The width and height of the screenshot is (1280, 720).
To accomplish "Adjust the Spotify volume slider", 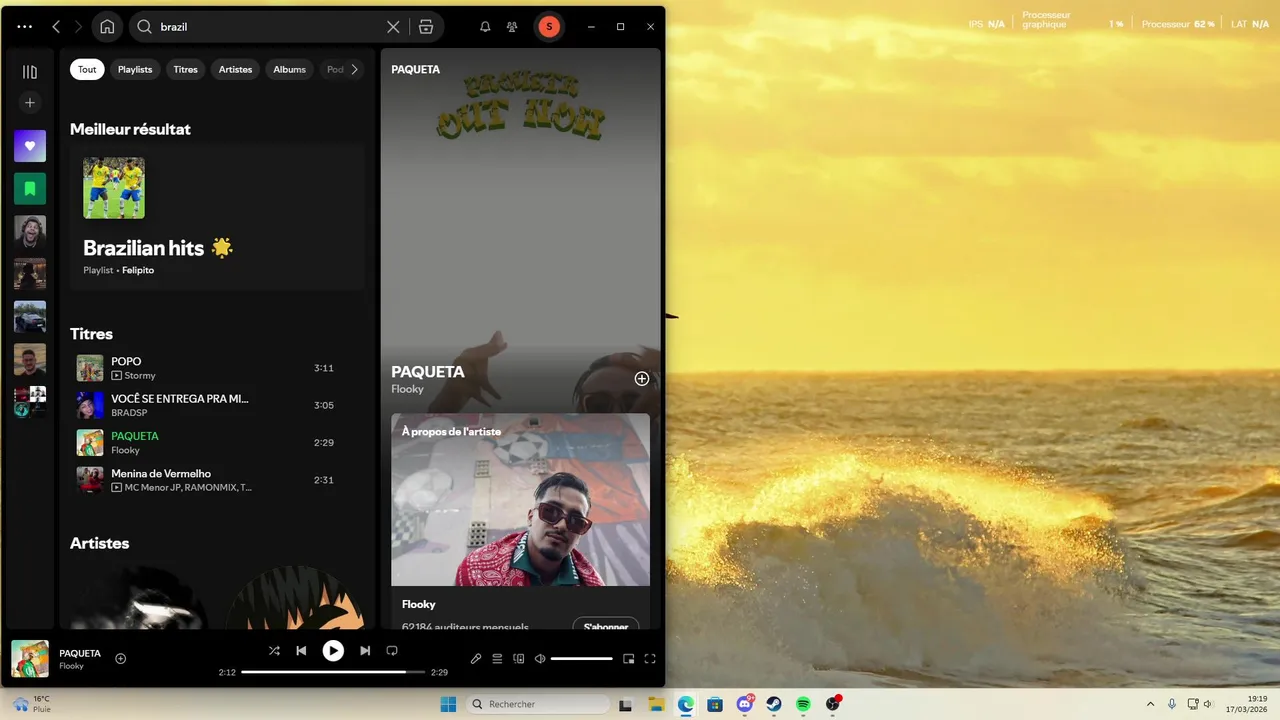I will pyautogui.click(x=582, y=658).
